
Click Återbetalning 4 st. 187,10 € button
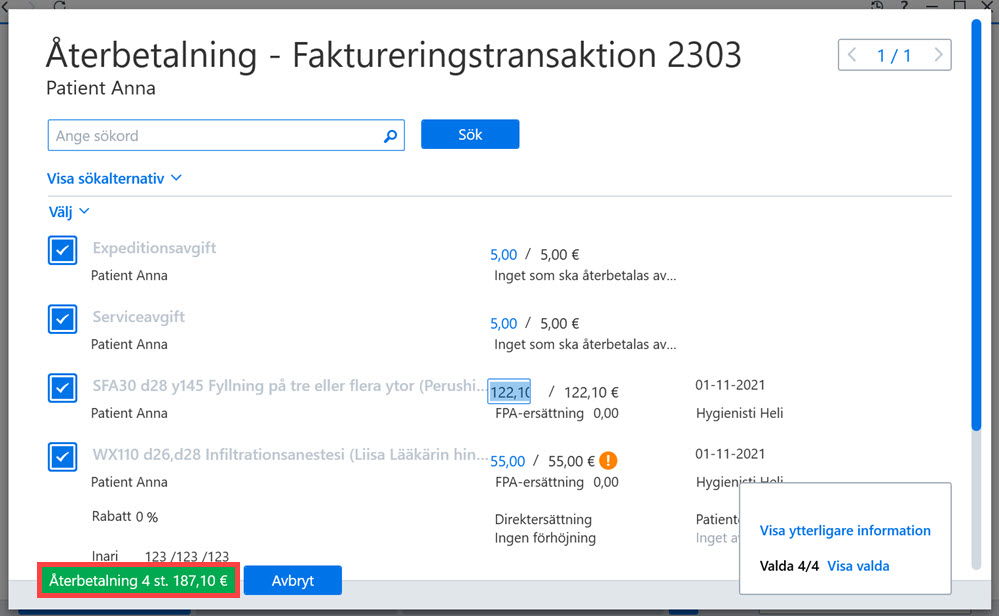pyautogui.click(x=138, y=580)
